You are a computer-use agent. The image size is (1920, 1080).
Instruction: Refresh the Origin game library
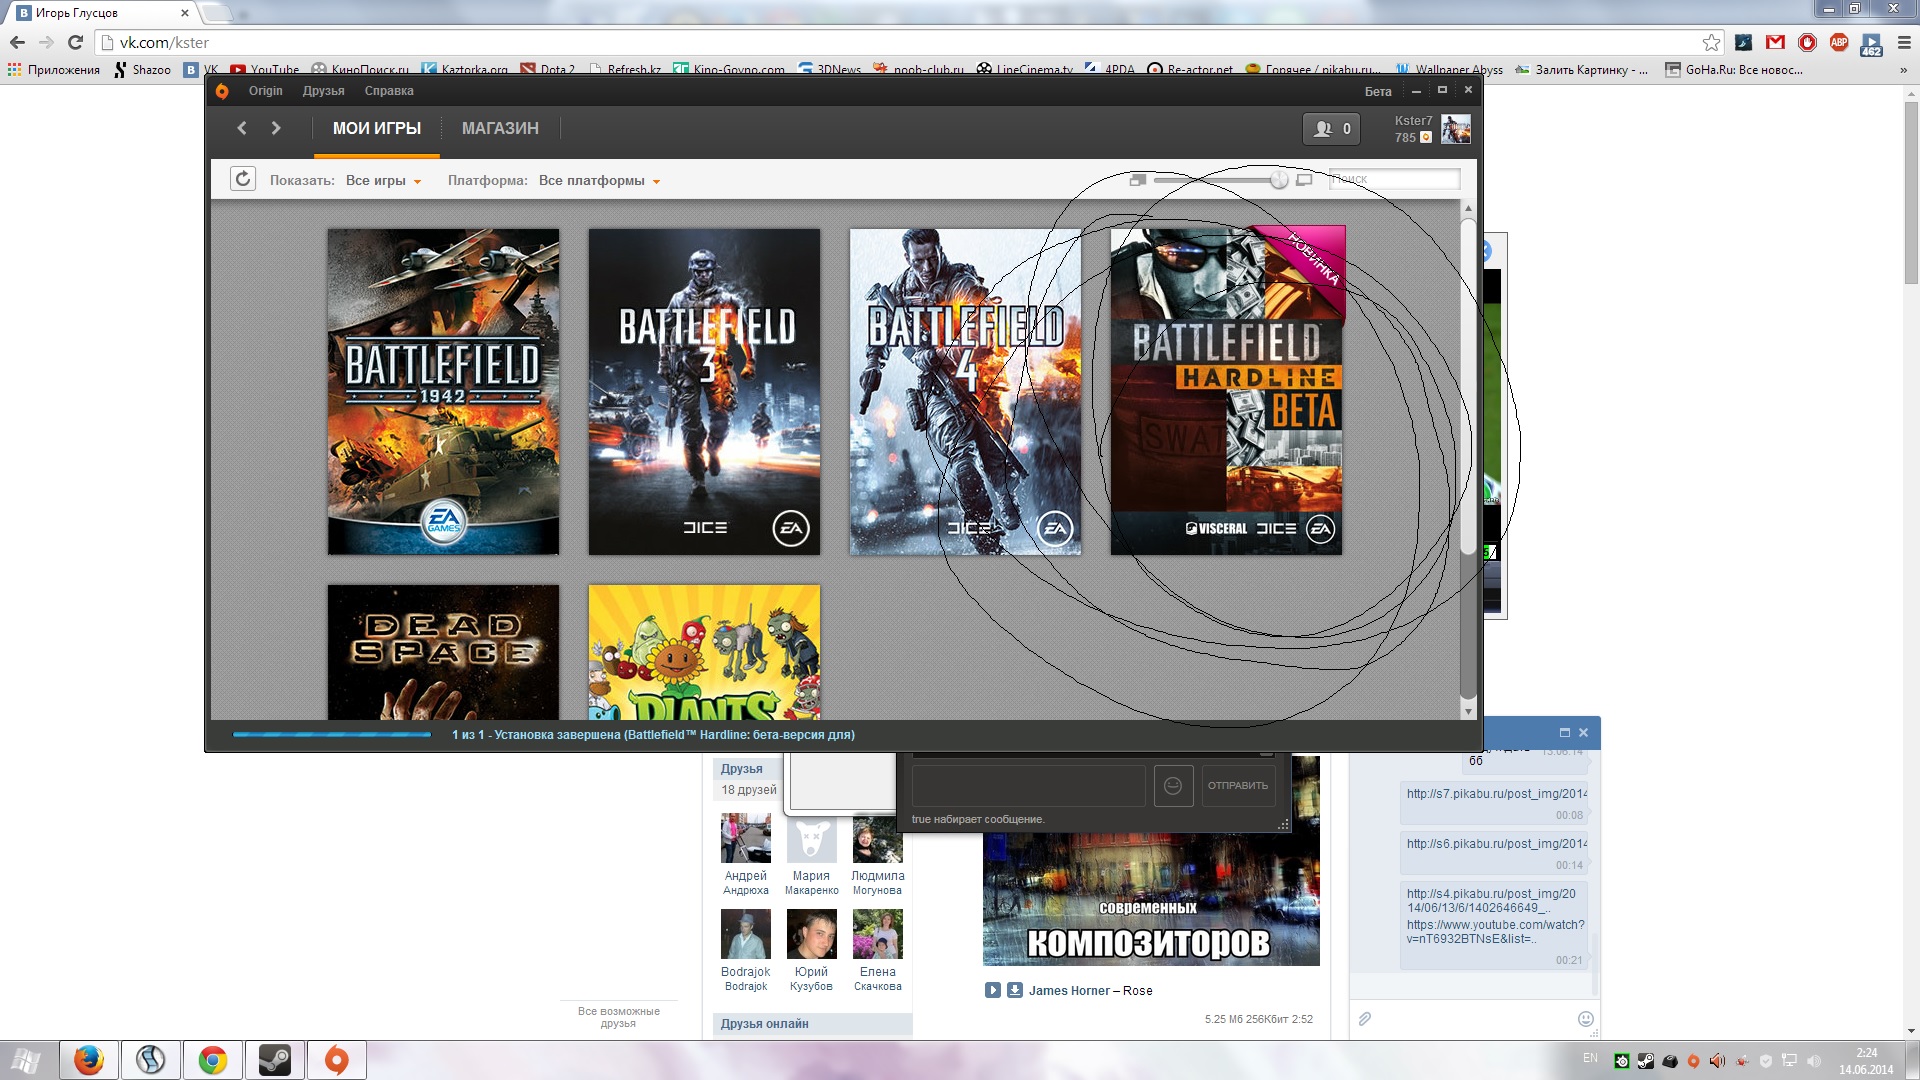click(243, 179)
